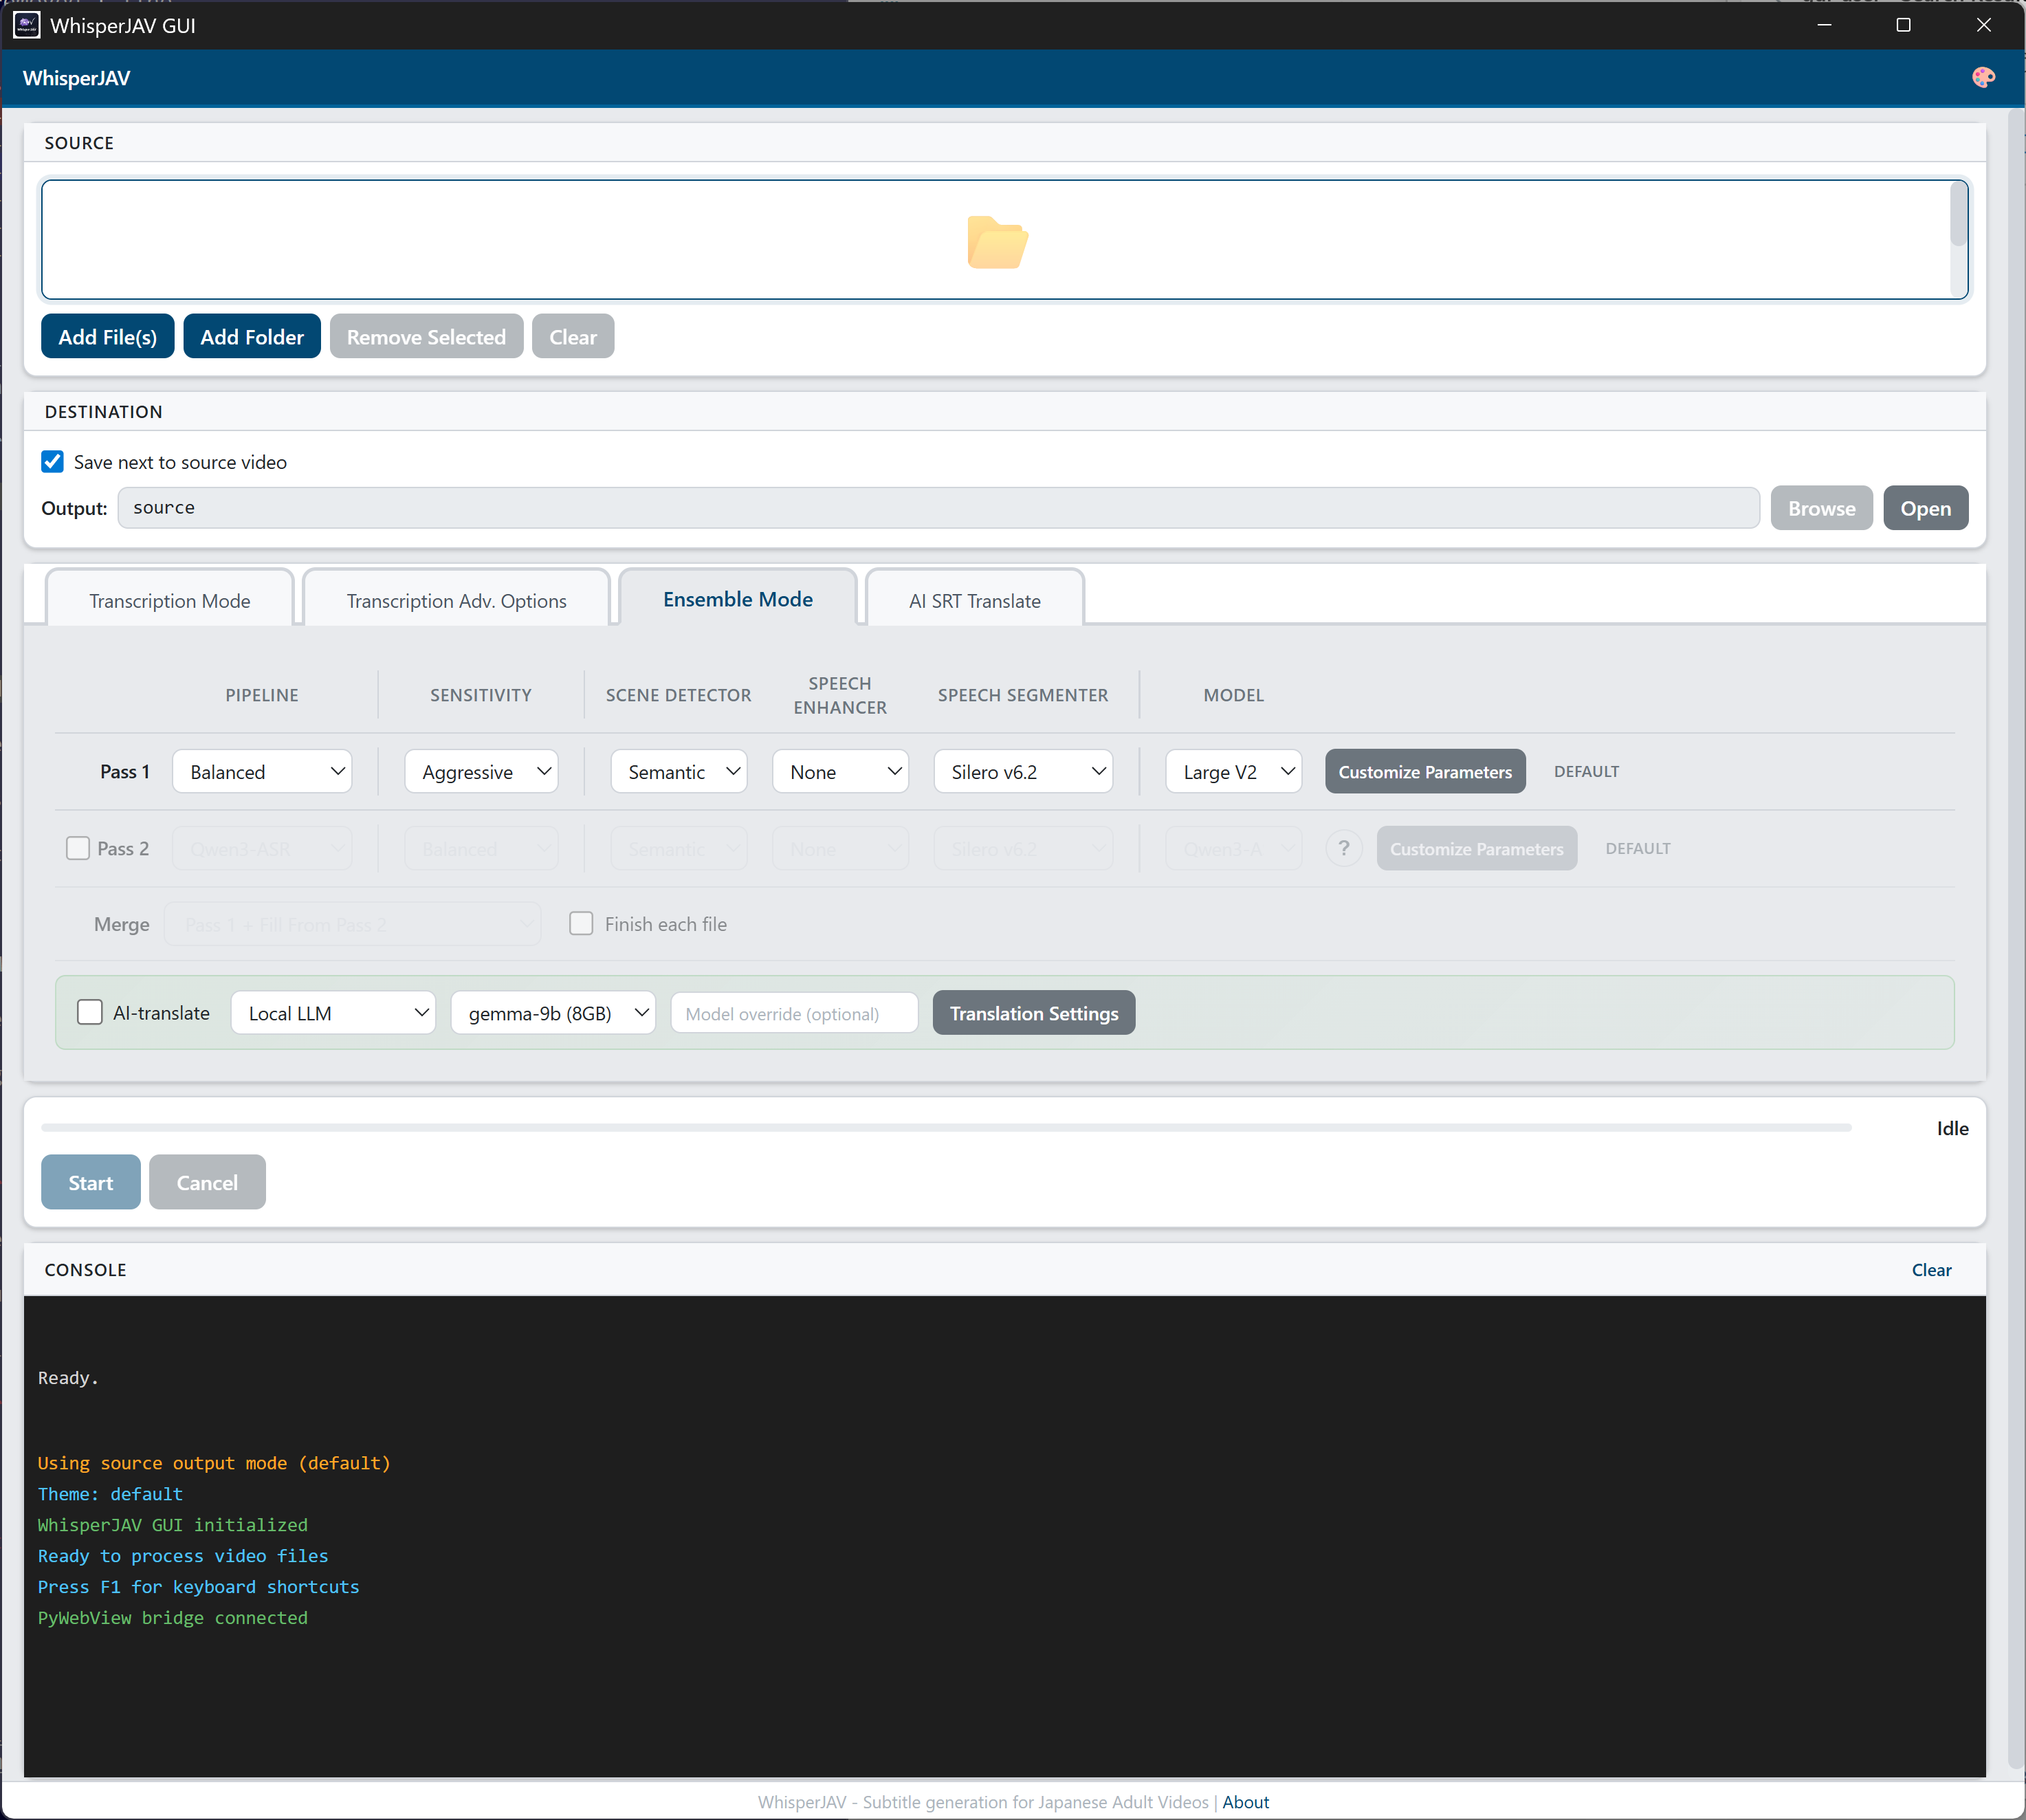Enable the Pass 2 checkbox
This screenshot has height=1820, width=2026.
click(77, 847)
